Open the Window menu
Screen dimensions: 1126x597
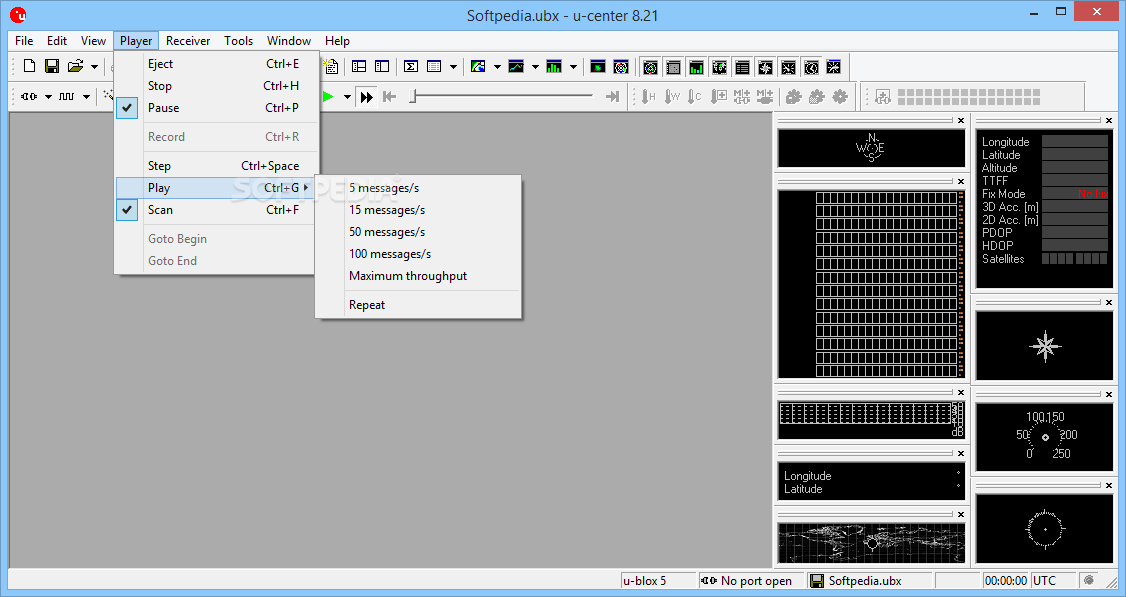[x=289, y=41]
